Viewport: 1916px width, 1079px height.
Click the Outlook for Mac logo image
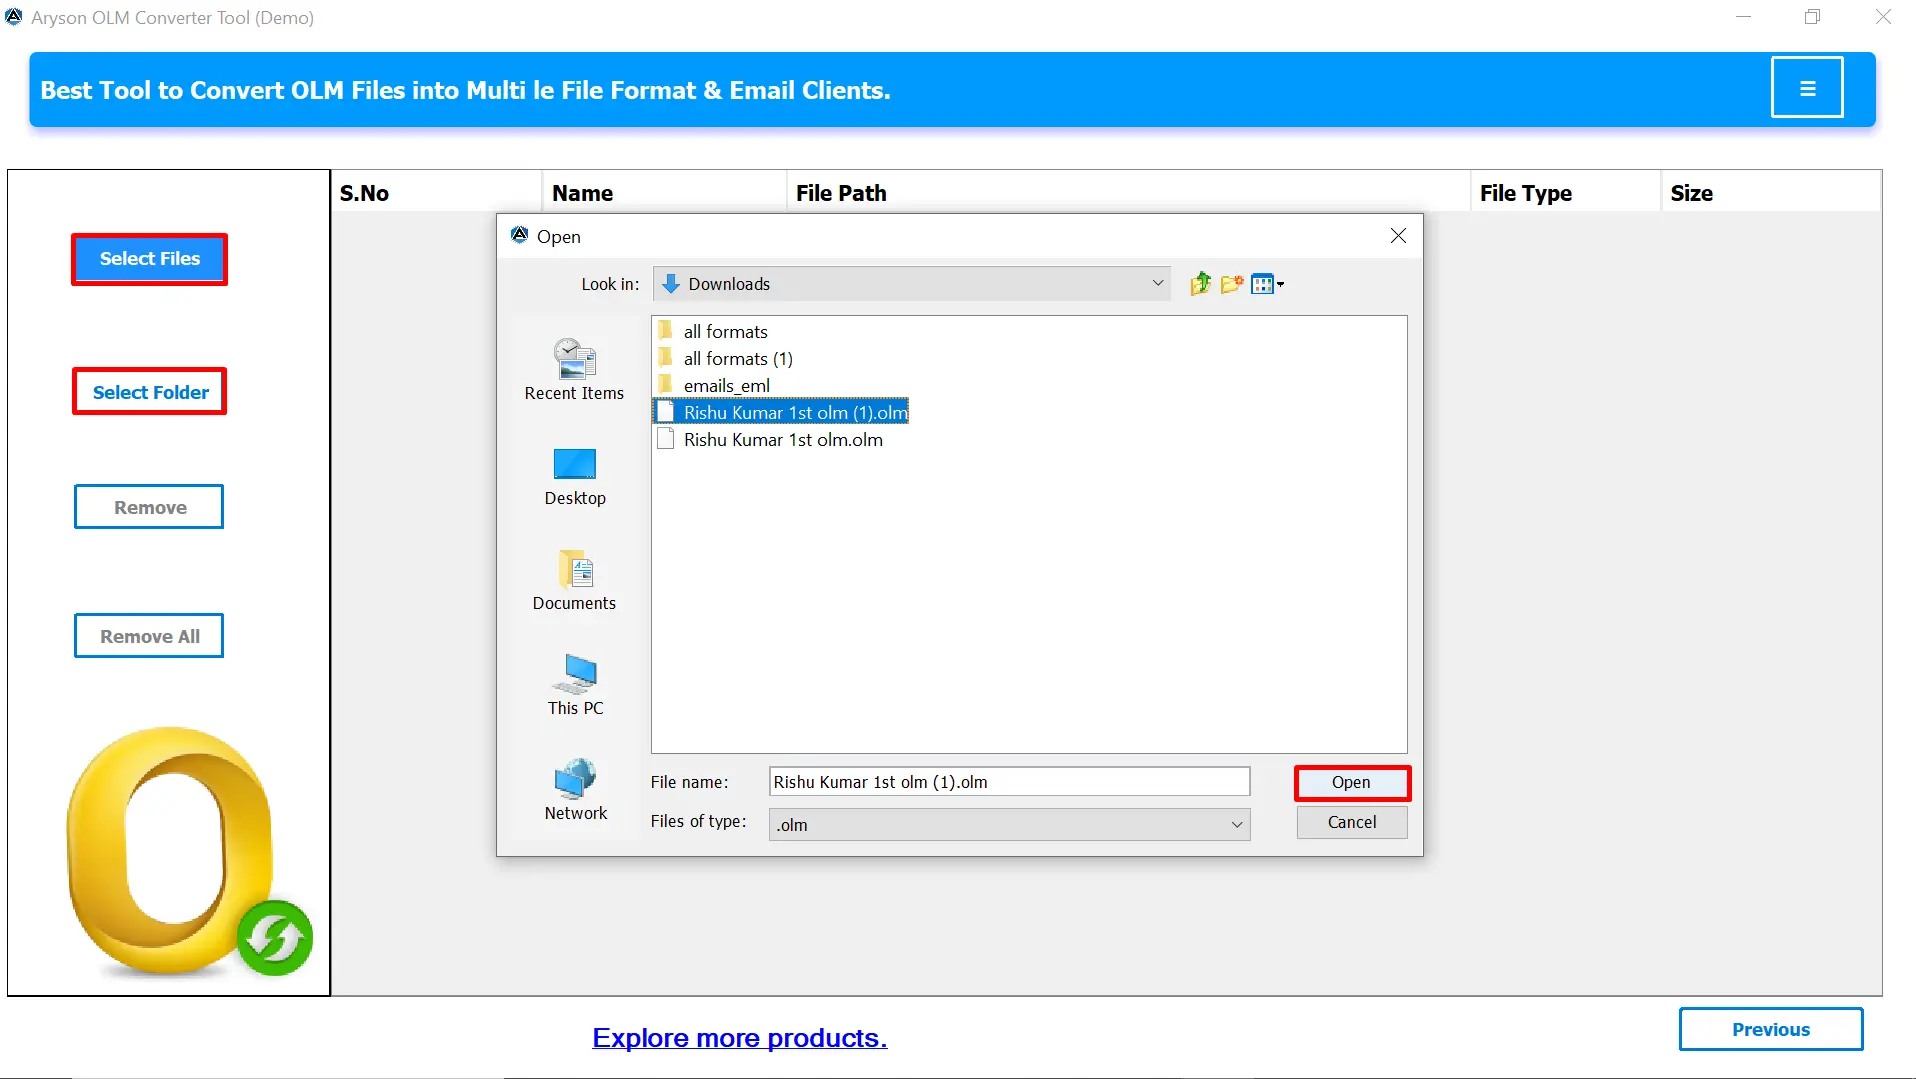point(188,852)
